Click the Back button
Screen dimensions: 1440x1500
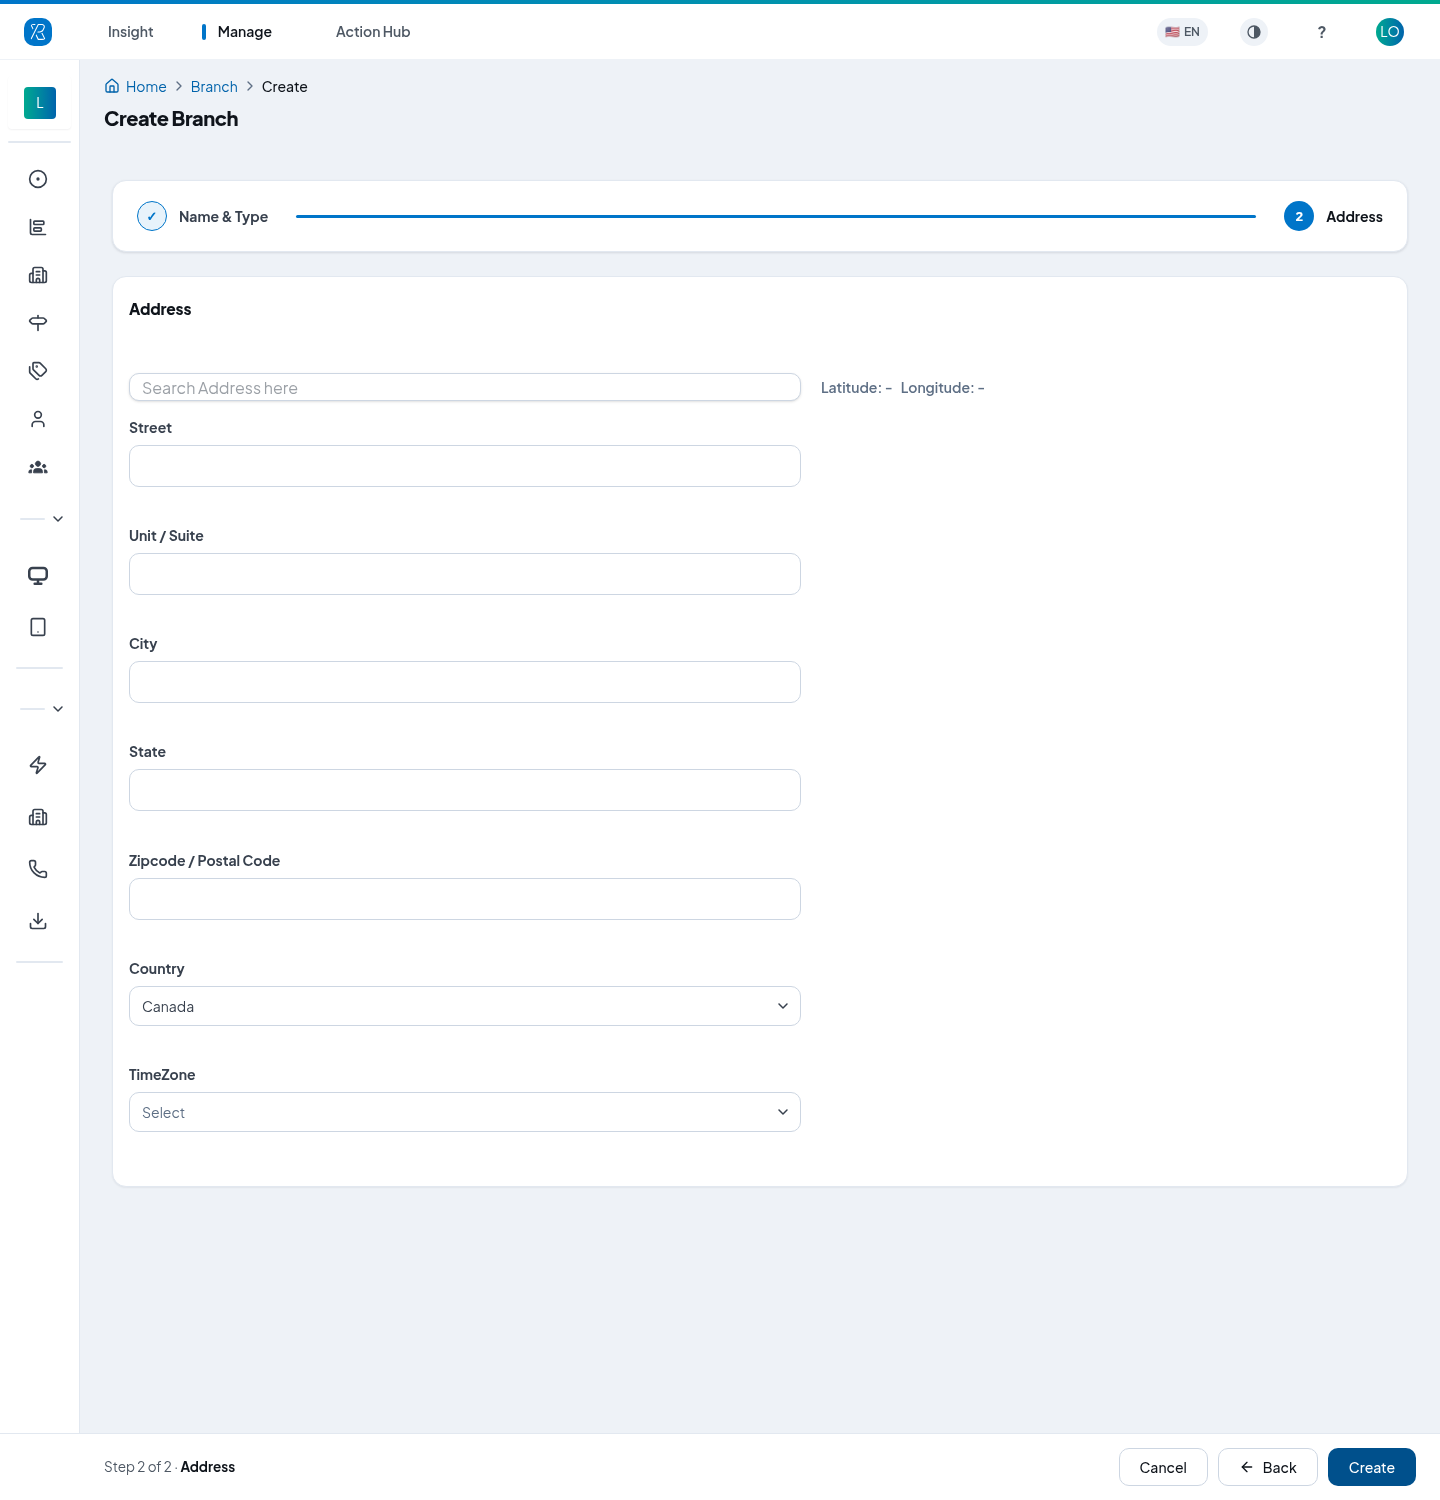point(1268,1467)
